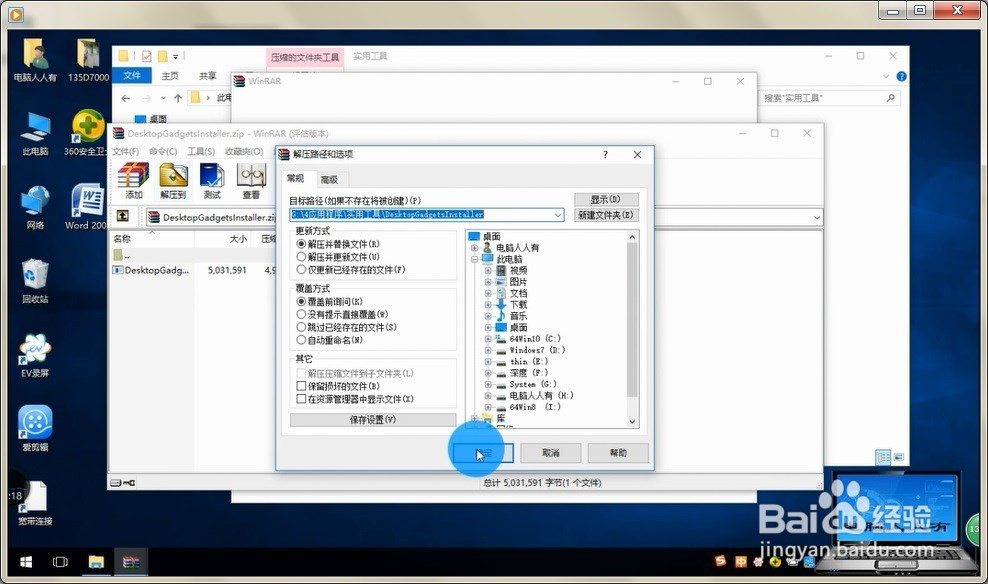Image resolution: width=988 pixels, height=584 pixels.
Task: Expand the System (G:) drive node
Action: pyautogui.click(x=488, y=384)
